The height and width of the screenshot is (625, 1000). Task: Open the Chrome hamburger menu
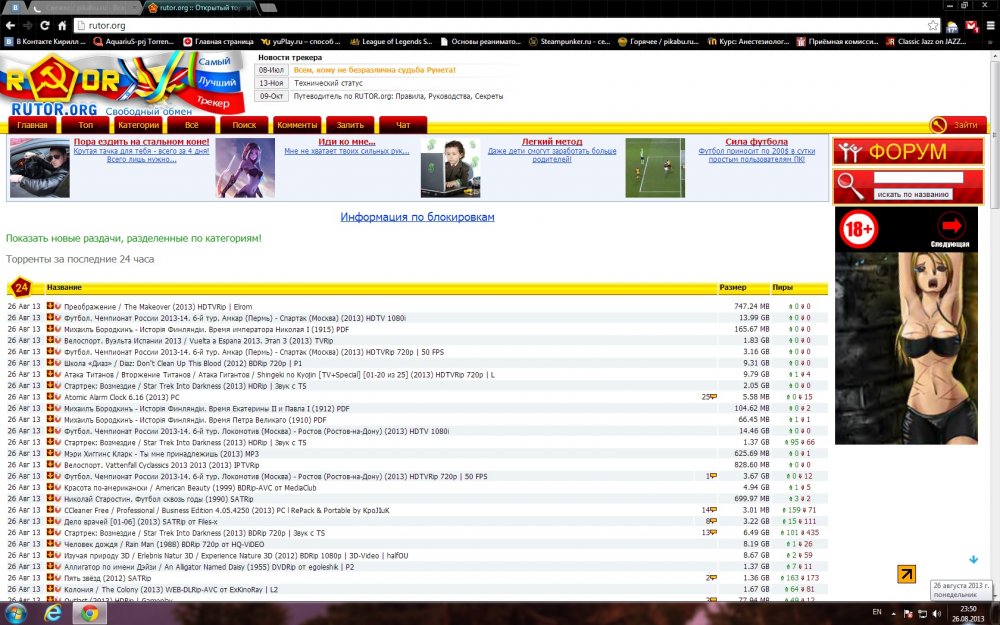tap(990, 26)
